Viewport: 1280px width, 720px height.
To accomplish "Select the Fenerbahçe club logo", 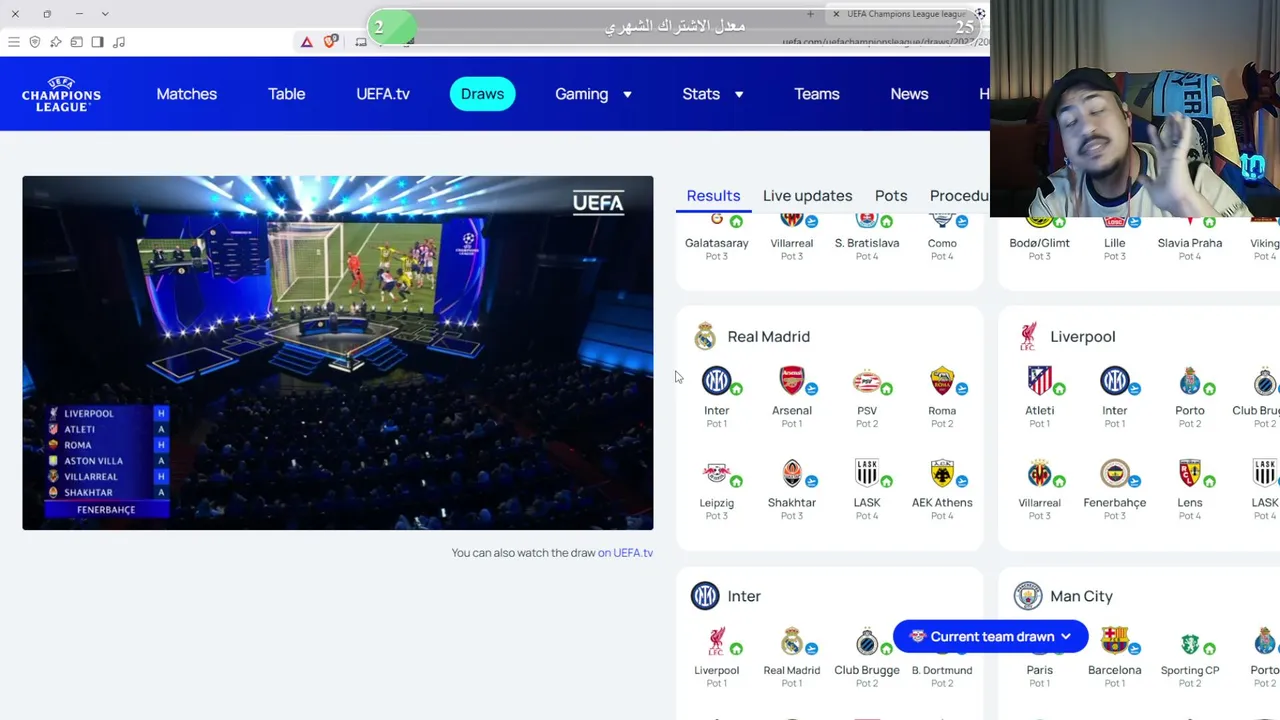I will [1115, 473].
